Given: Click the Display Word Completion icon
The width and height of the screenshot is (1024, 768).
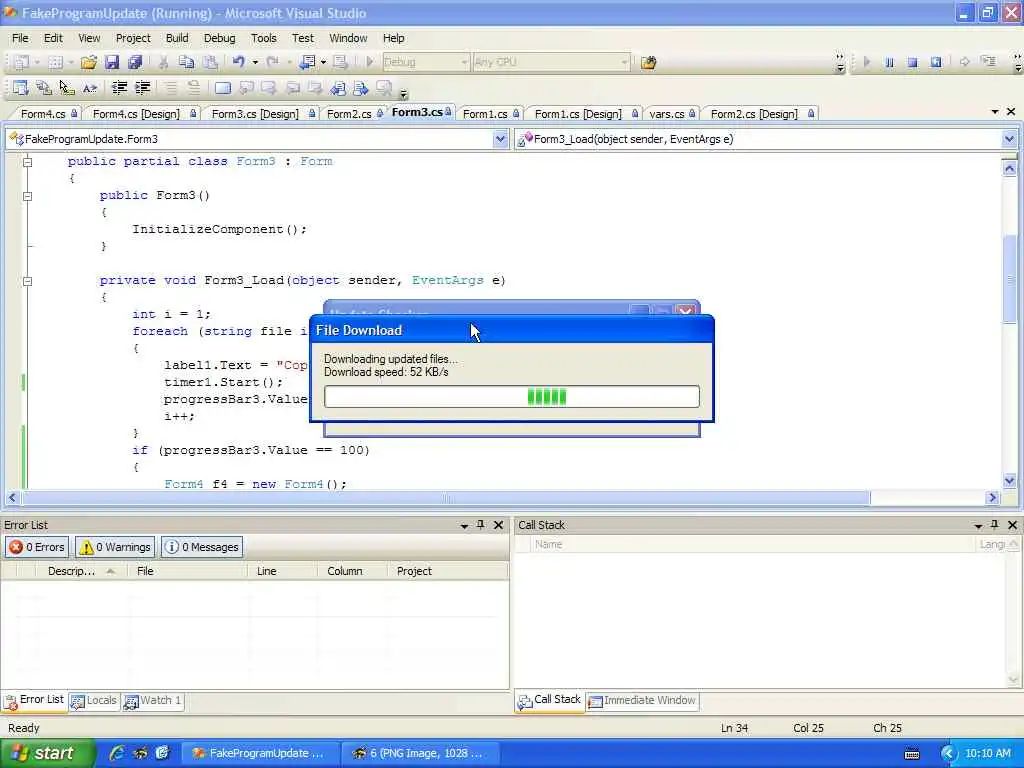Looking at the screenshot, I should (x=90, y=88).
